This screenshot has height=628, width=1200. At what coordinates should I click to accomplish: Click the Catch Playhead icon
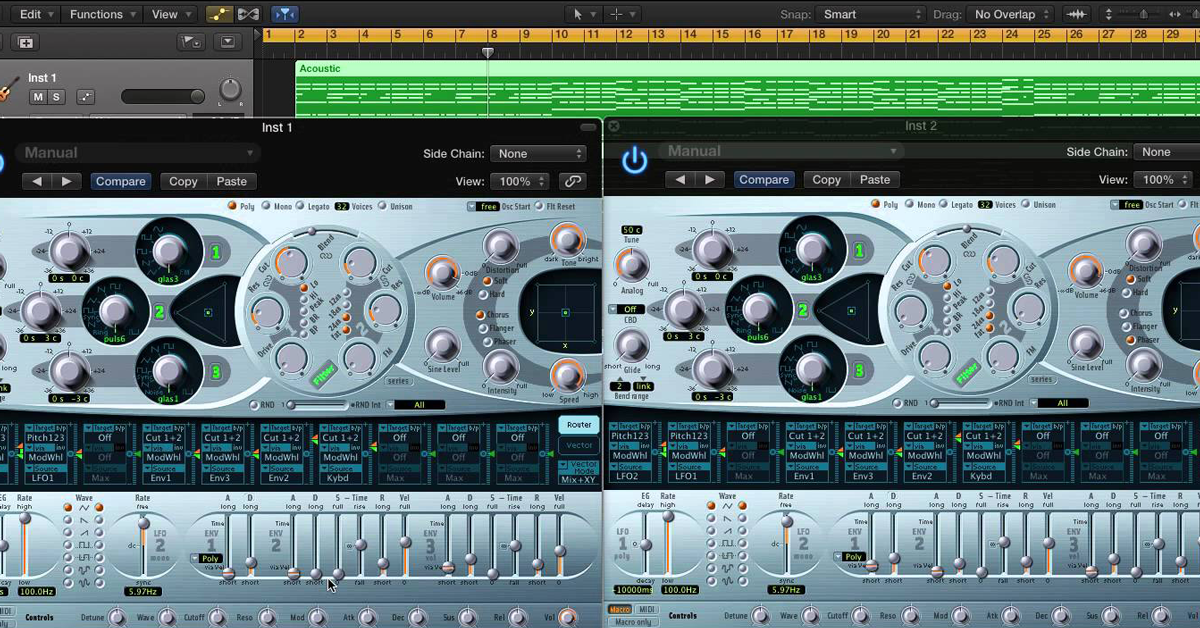pyautogui.click(x=285, y=14)
